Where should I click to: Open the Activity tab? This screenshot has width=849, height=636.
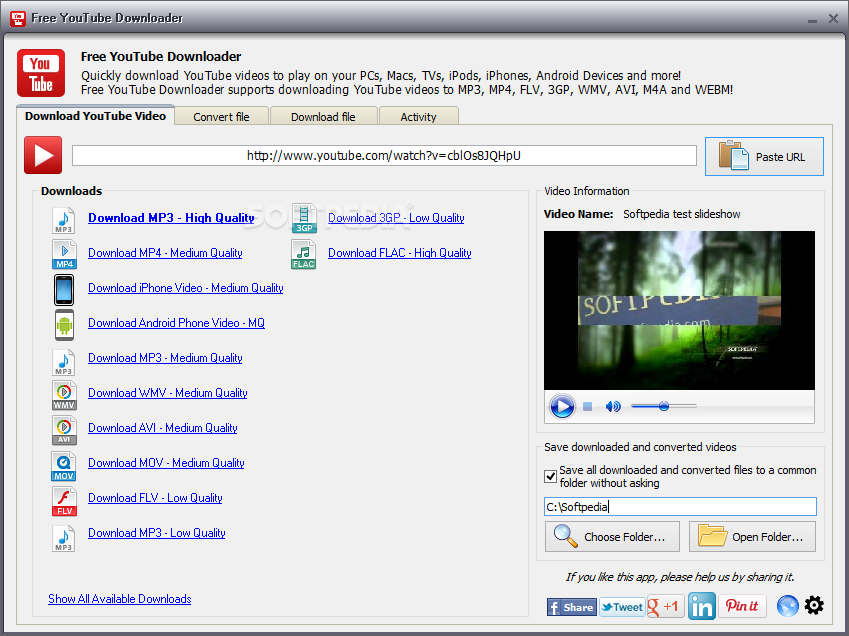coord(418,116)
